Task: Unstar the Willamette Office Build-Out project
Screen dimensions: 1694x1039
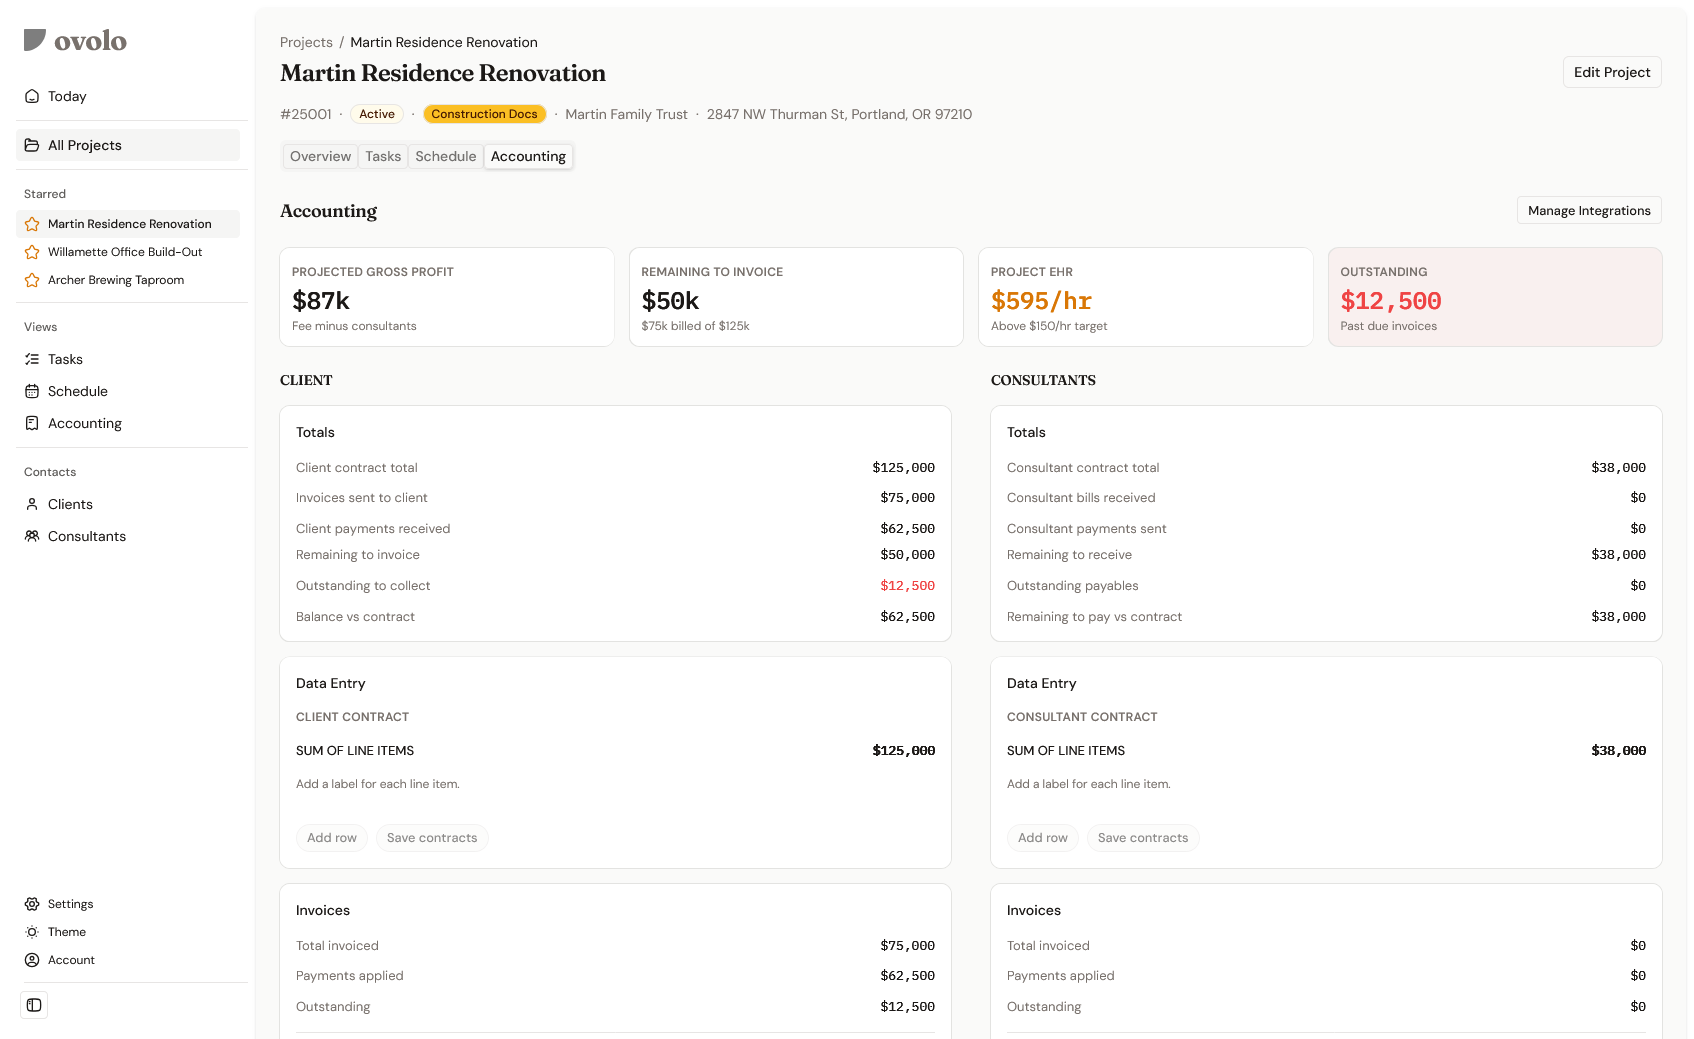Action: 31,252
